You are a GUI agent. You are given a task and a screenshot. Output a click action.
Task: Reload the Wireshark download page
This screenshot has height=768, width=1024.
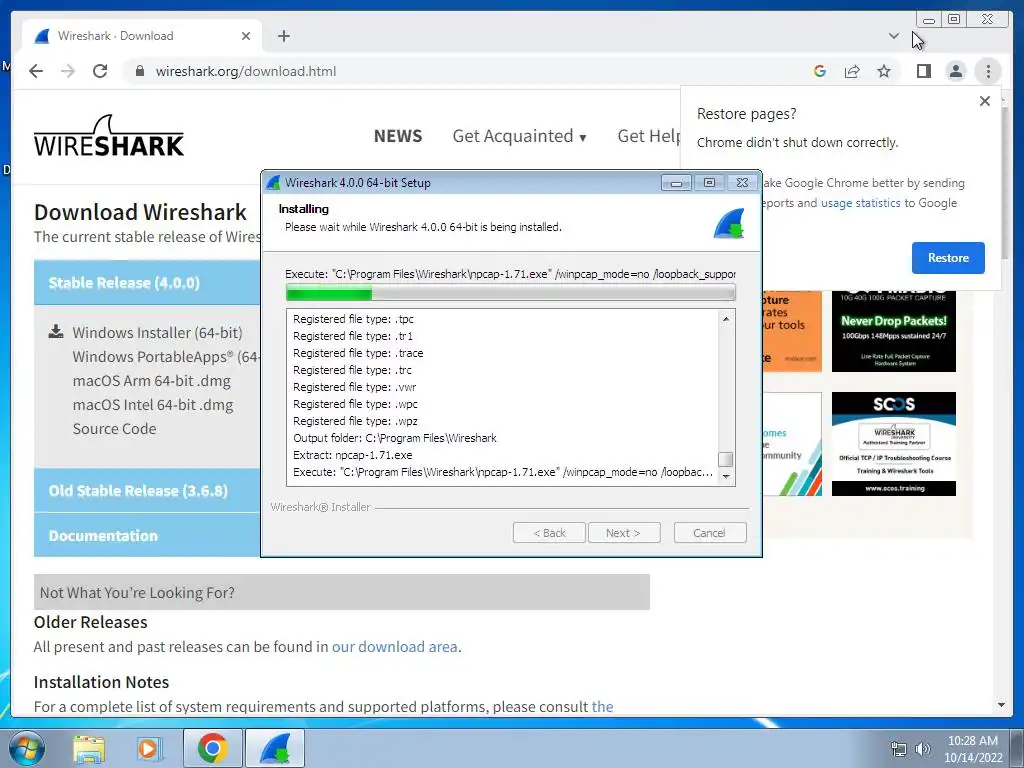pyautogui.click(x=100, y=71)
